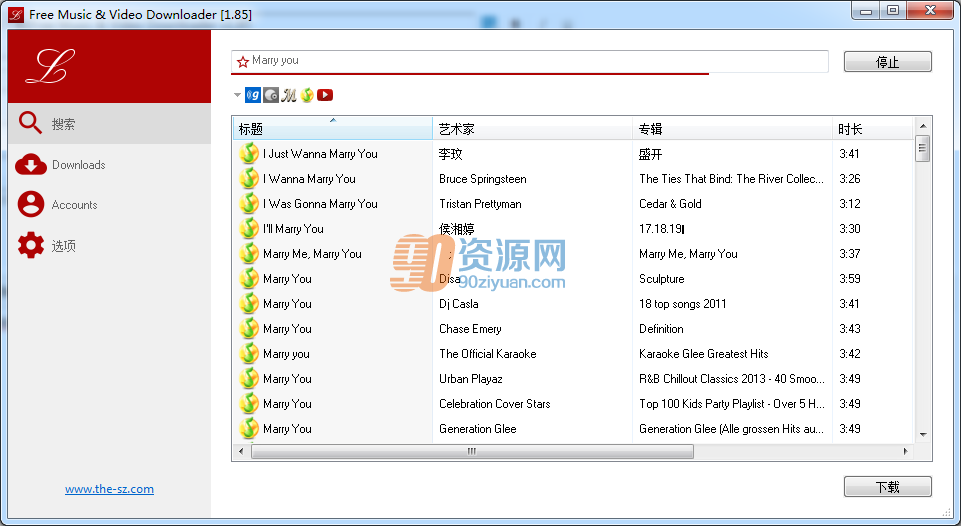Click the horizontal scrollbar left arrow
Screen dimensions: 961x526
click(x=241, y=452)
